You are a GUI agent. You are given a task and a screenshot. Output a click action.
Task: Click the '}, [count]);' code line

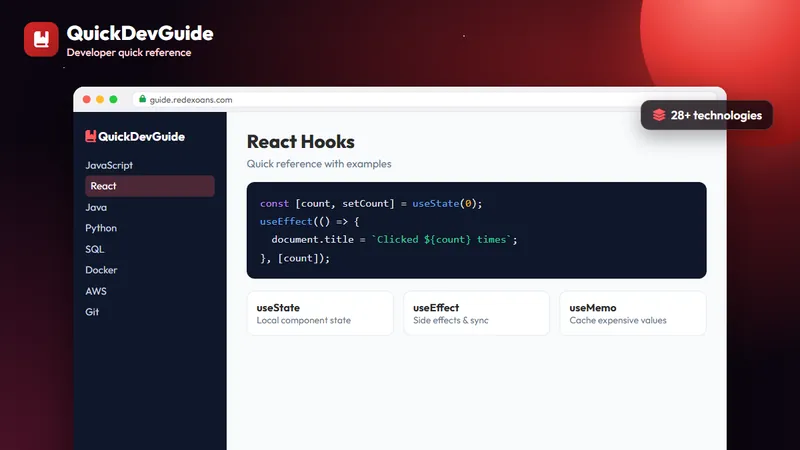pos(295,258)
